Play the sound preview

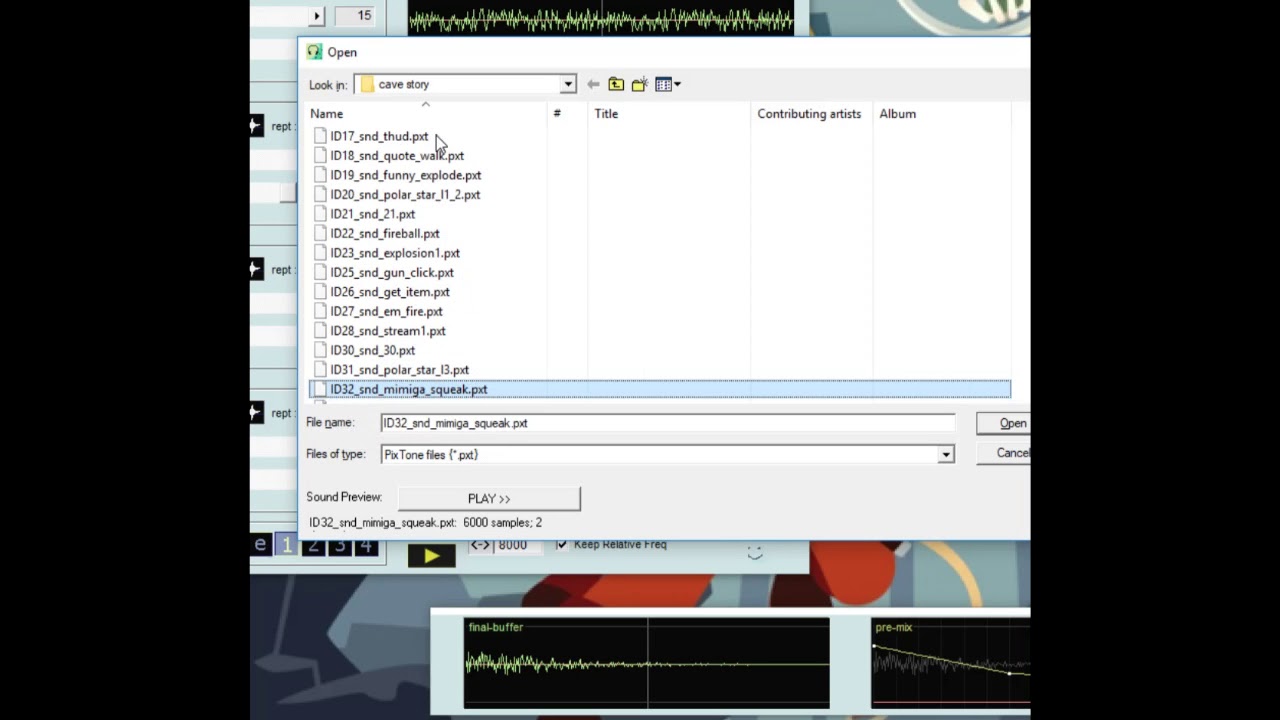click(489, 498)
